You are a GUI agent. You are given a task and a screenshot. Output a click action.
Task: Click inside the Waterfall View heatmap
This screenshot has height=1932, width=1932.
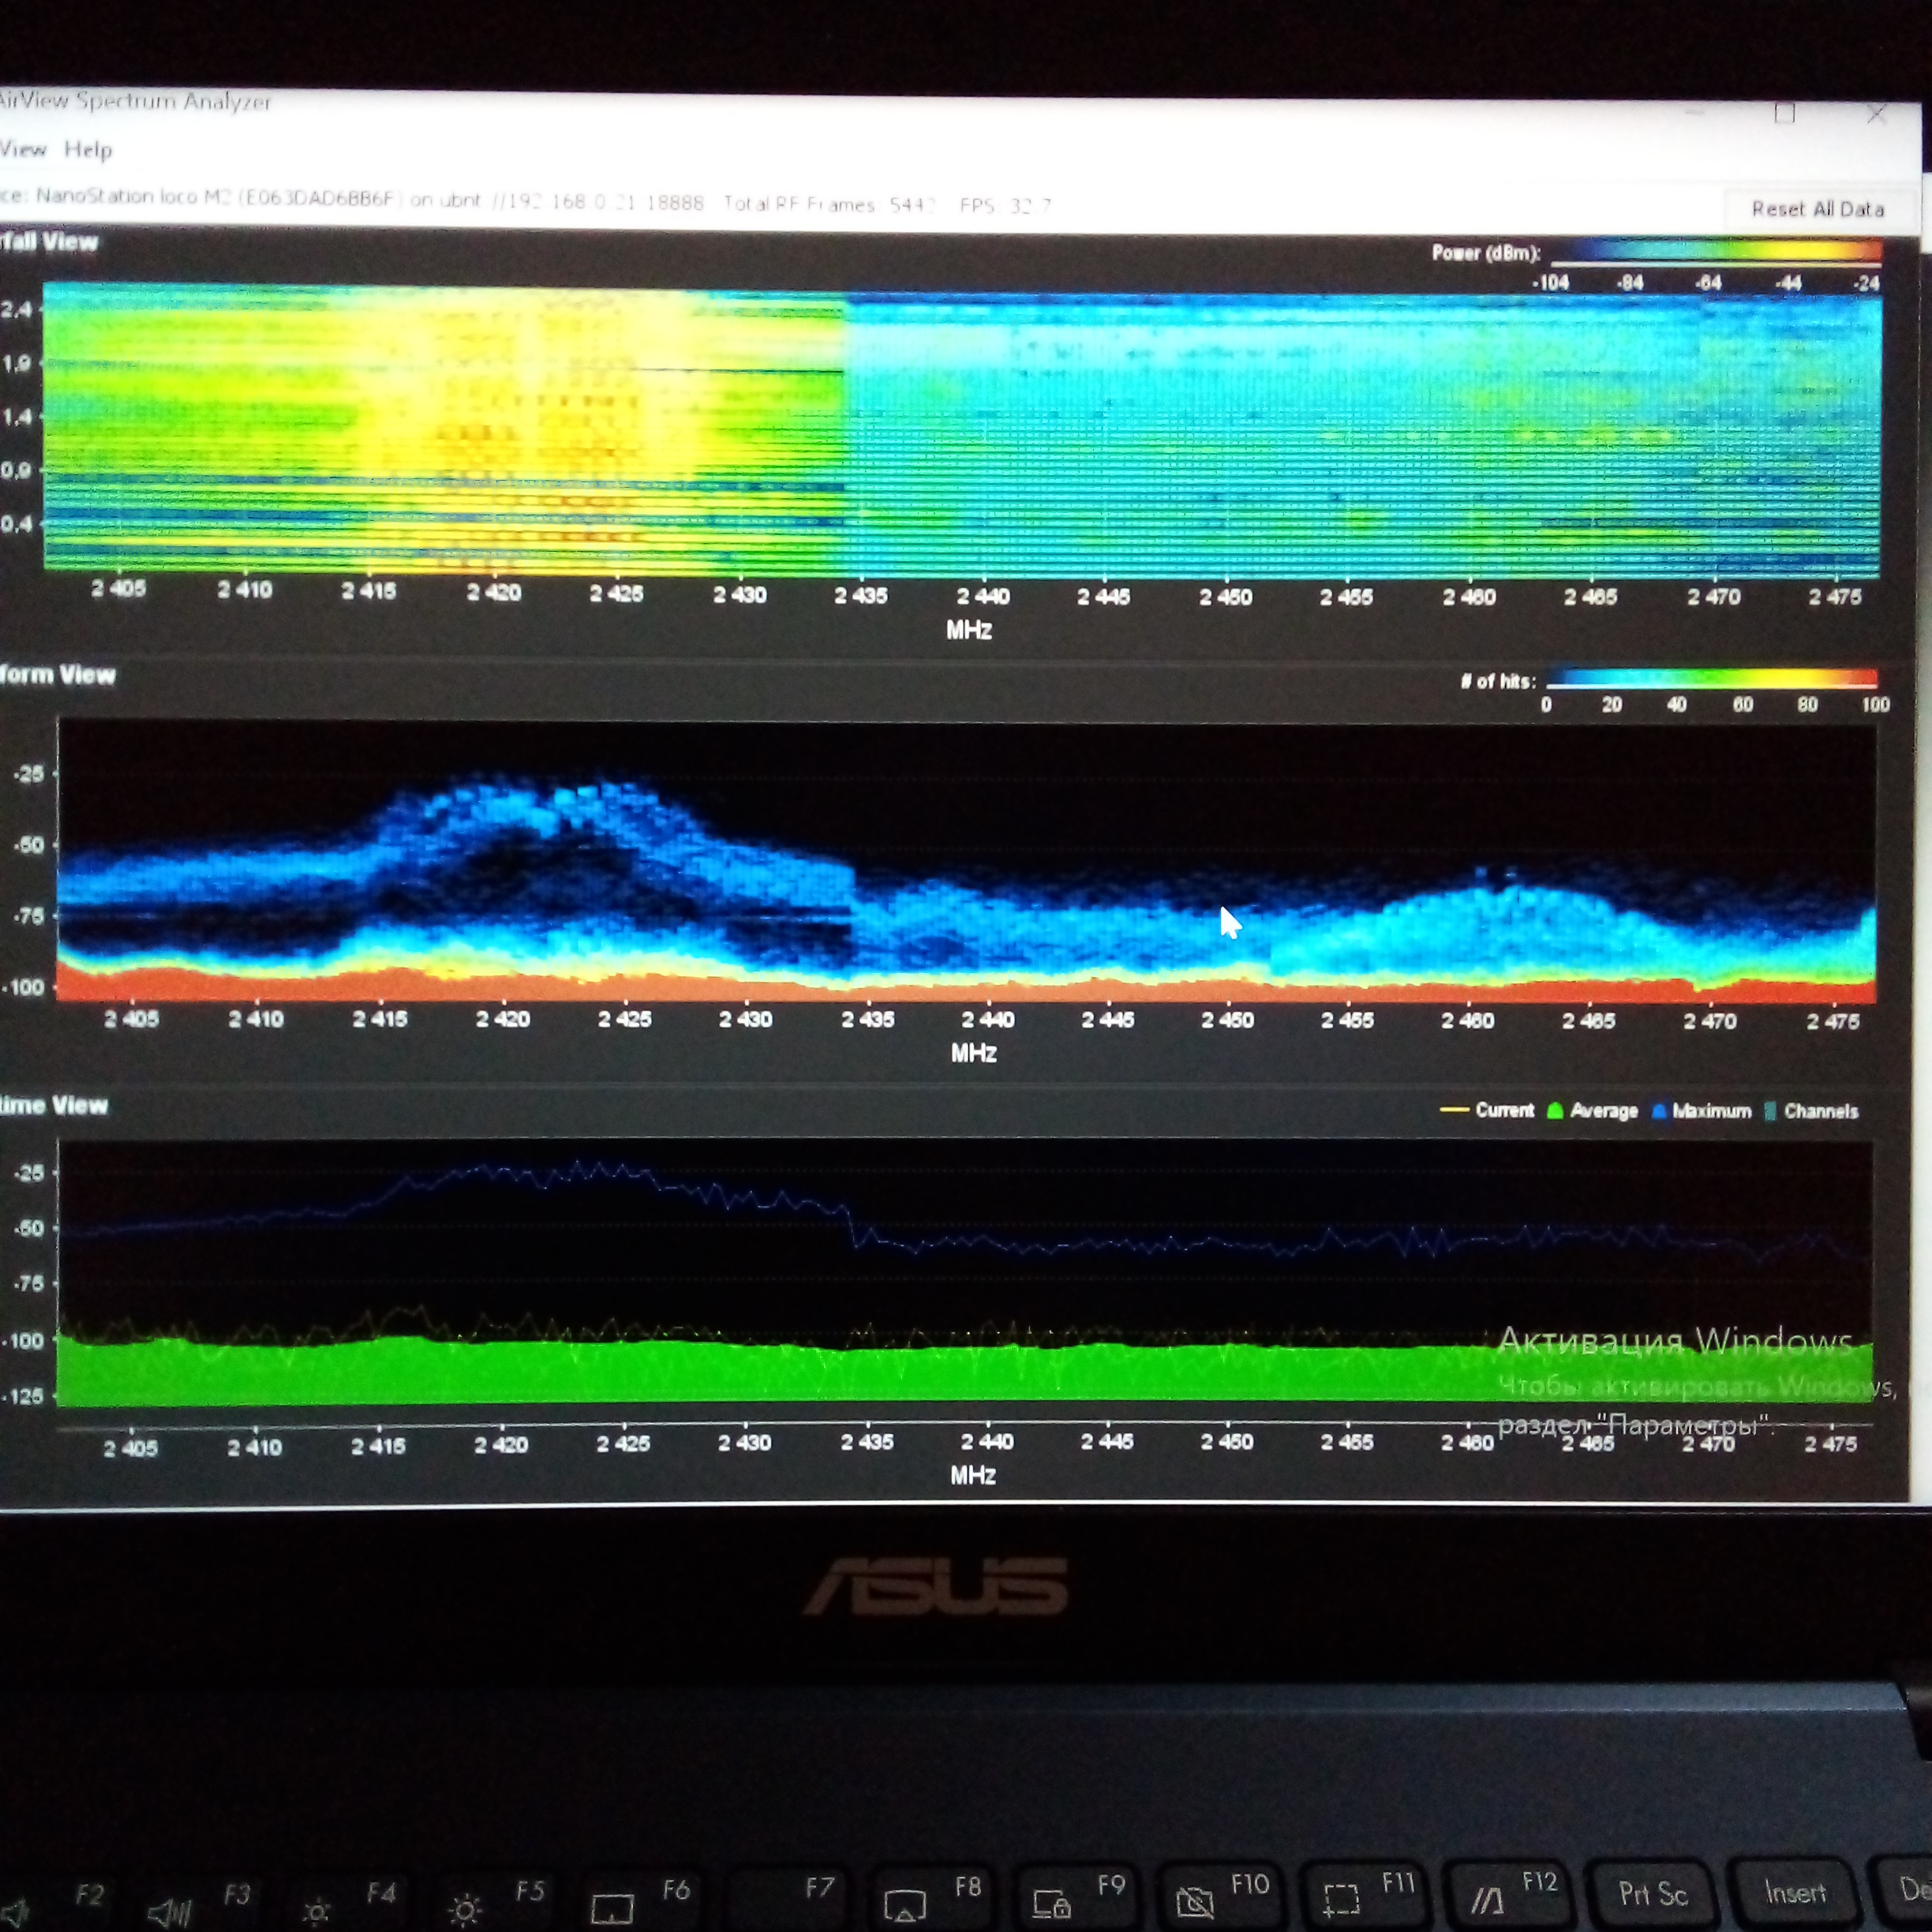click(x=960, y=430)
